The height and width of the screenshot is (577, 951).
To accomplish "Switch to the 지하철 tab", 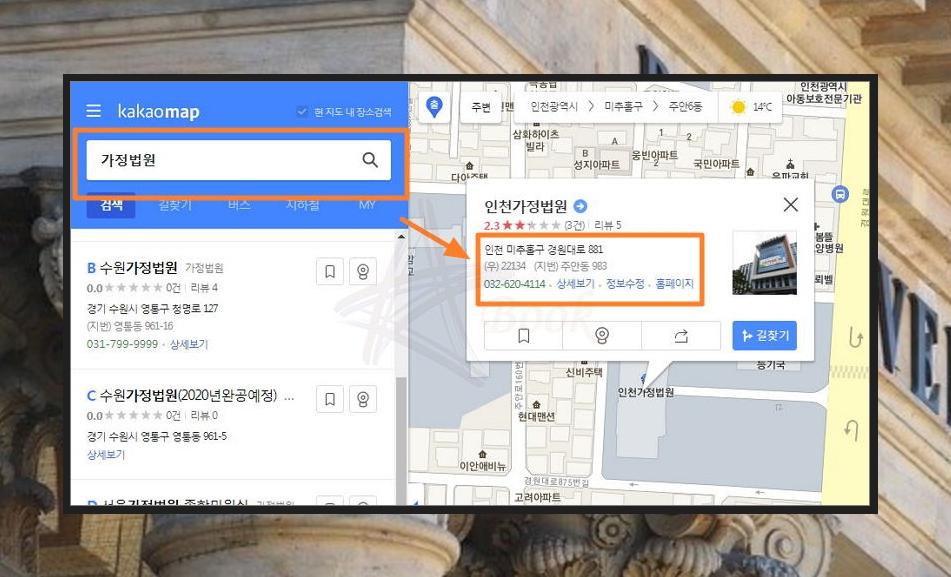I will click(303, 205).
